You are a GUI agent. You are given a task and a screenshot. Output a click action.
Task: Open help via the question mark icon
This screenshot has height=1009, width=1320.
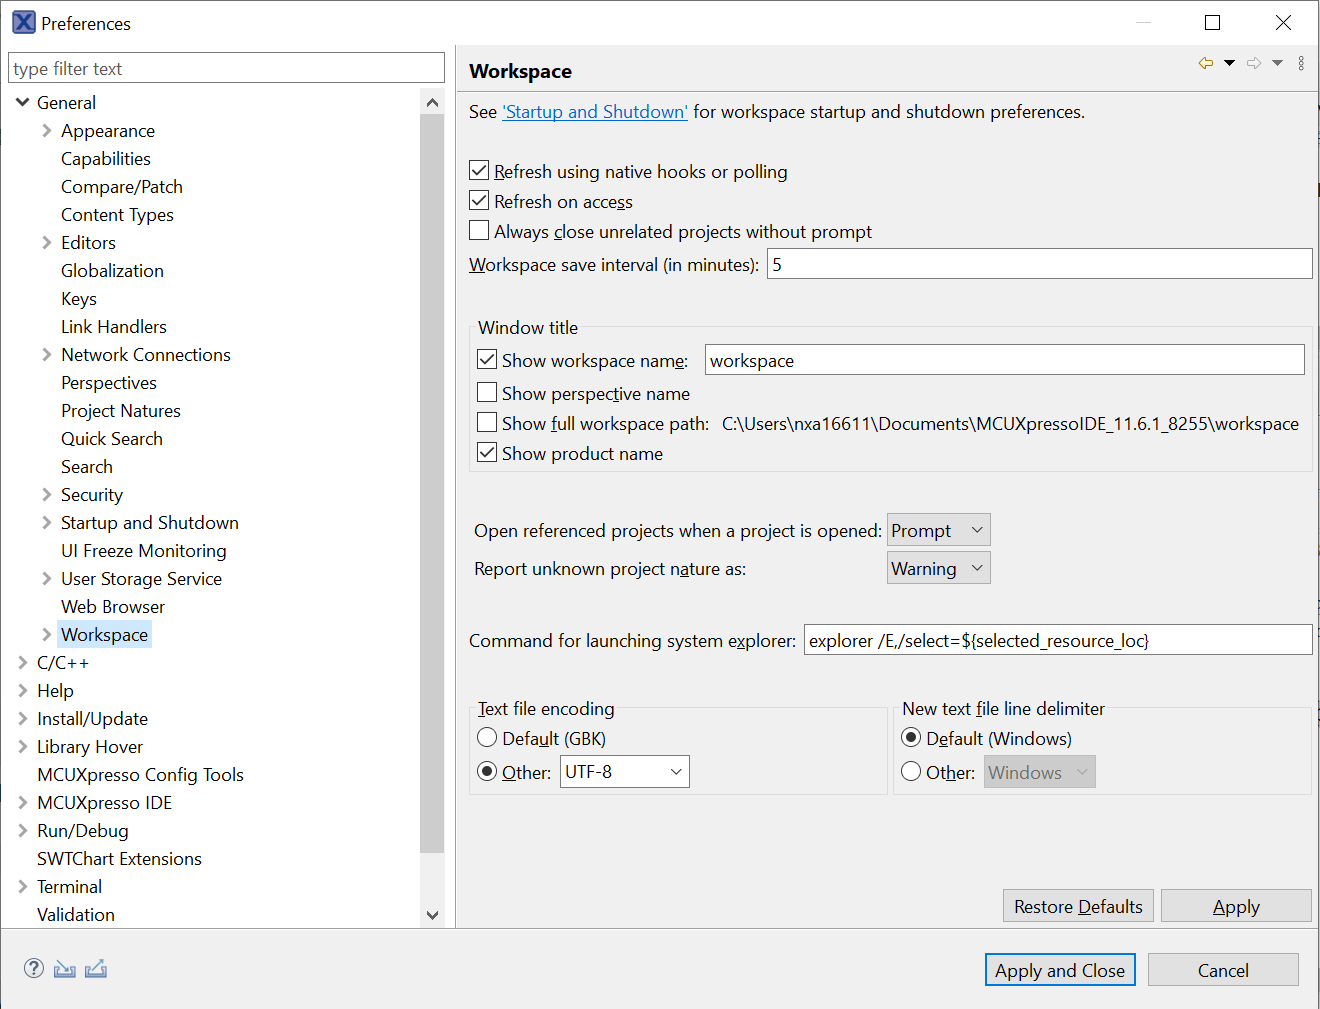(33, 967)
